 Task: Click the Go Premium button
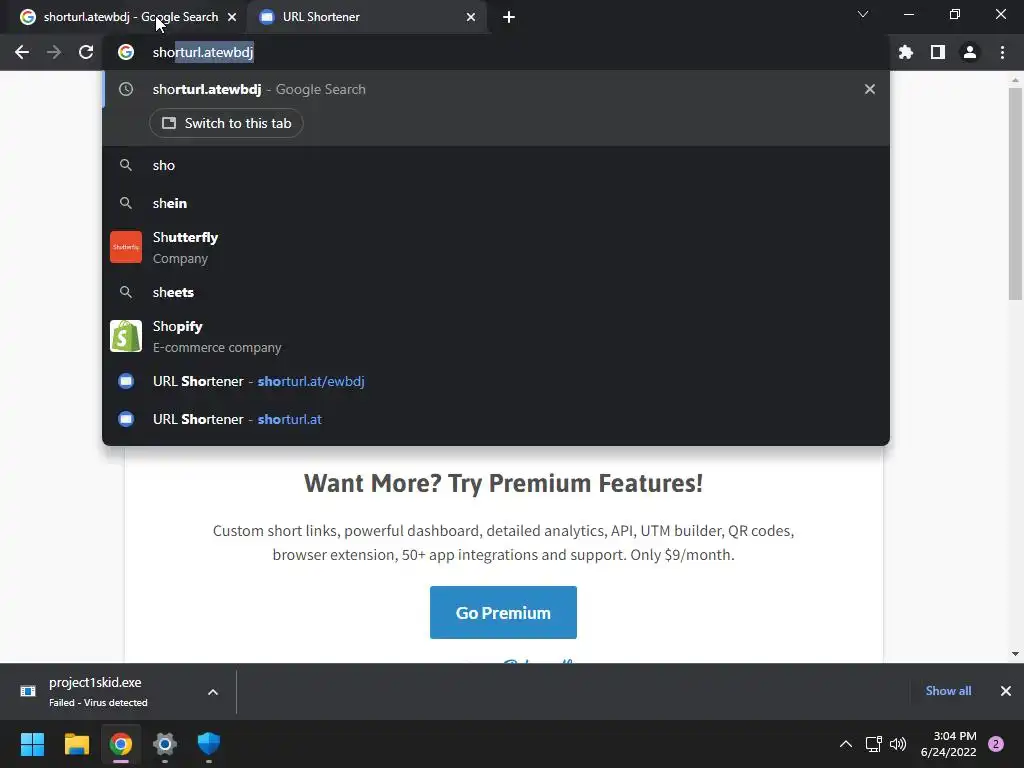[503, 613]
